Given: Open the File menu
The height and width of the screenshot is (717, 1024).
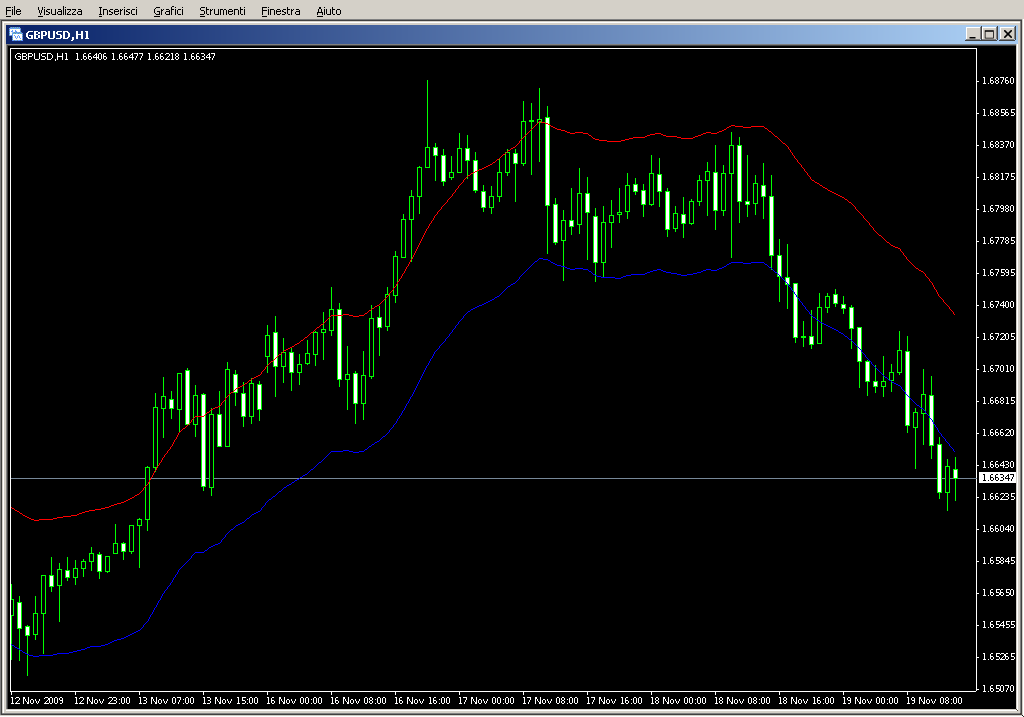Looking at the screenshot, I should pyautogui.click(x=14, y=11).
